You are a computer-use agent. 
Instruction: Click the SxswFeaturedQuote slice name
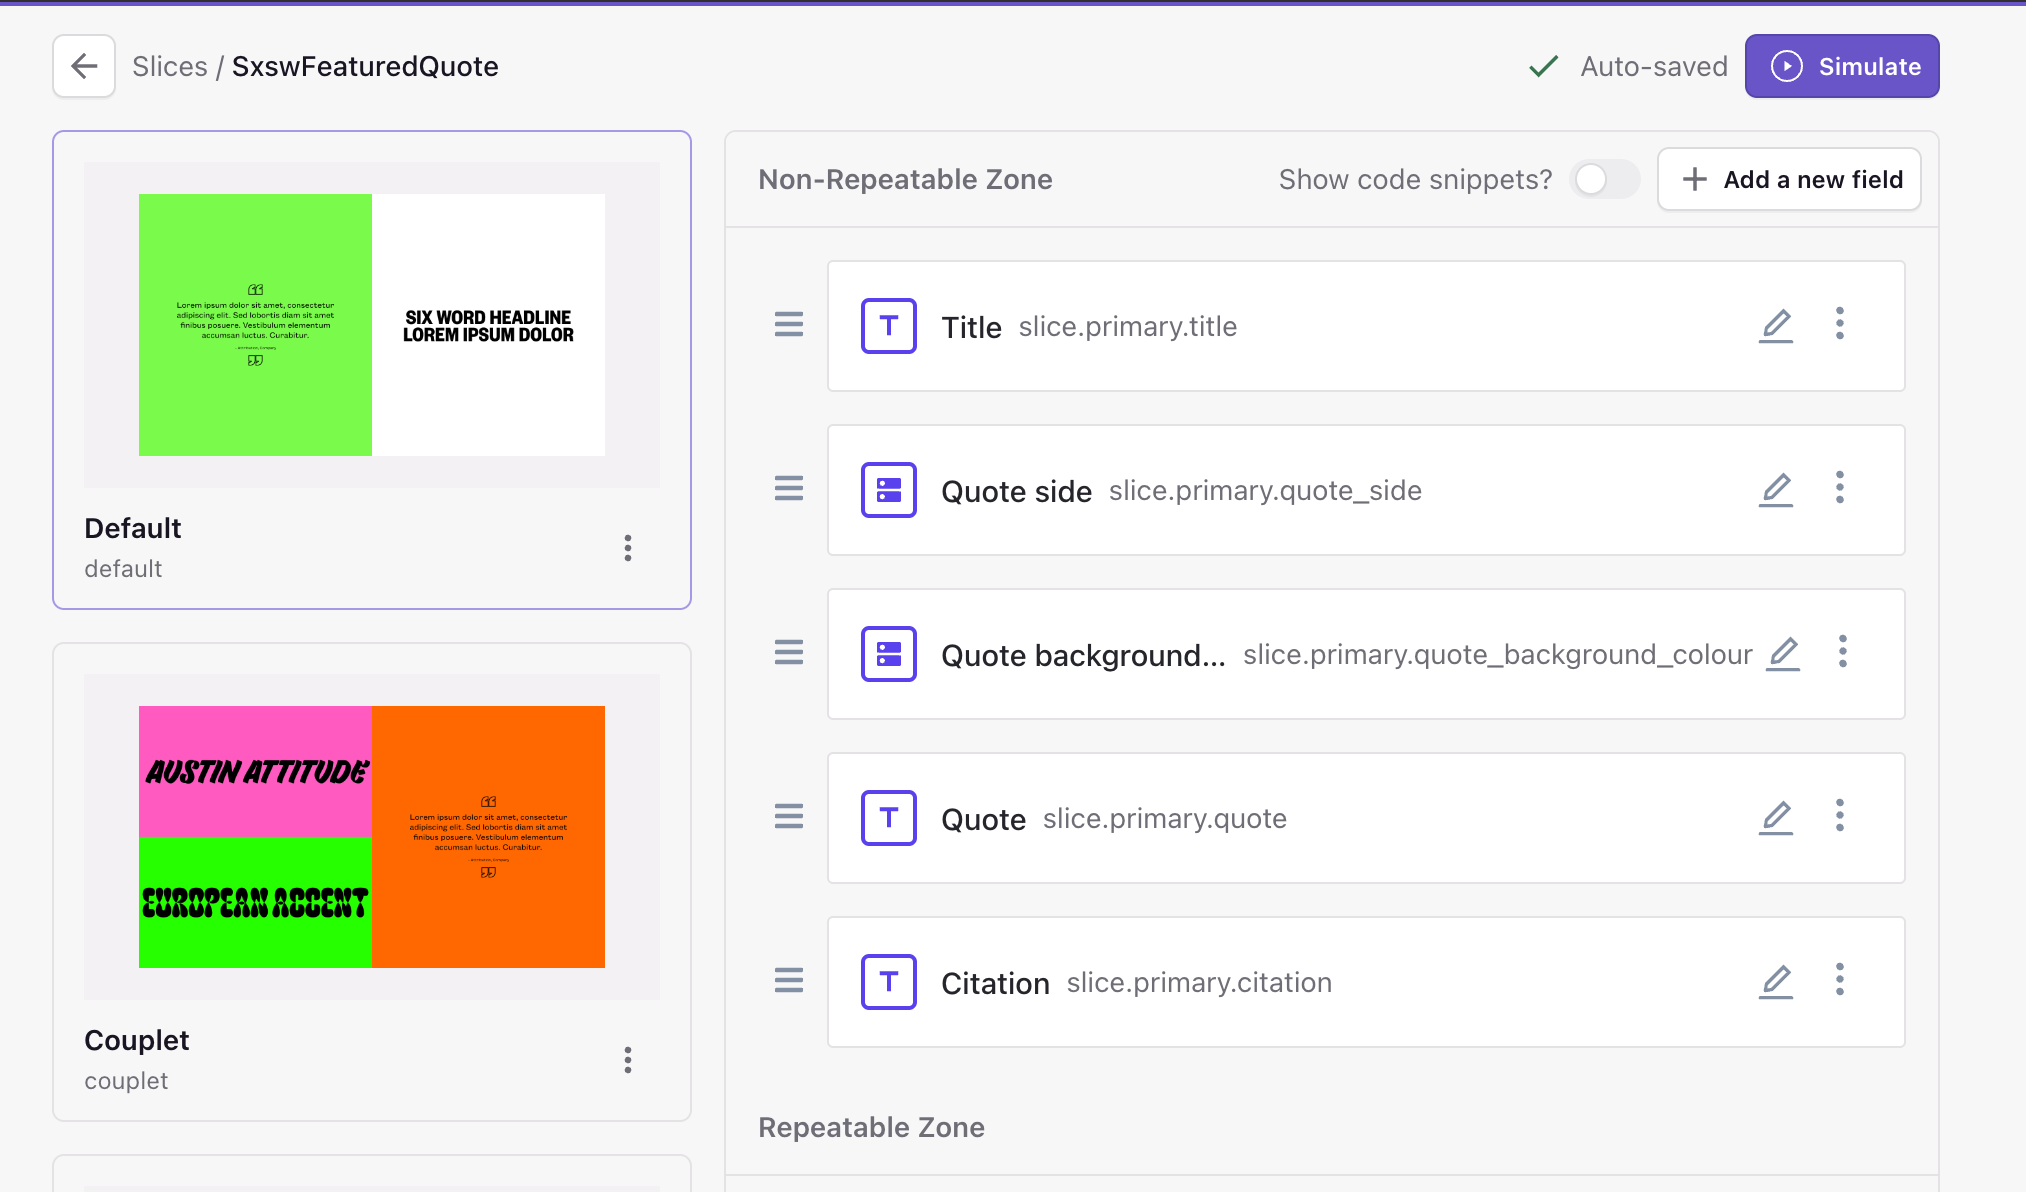365,66
